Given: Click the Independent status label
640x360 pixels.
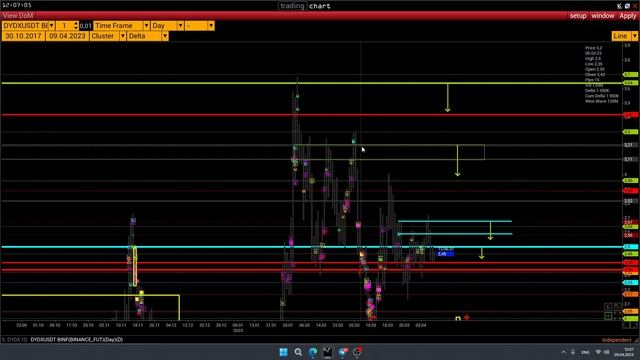Looking at the screenshot, I should [617, 340].
